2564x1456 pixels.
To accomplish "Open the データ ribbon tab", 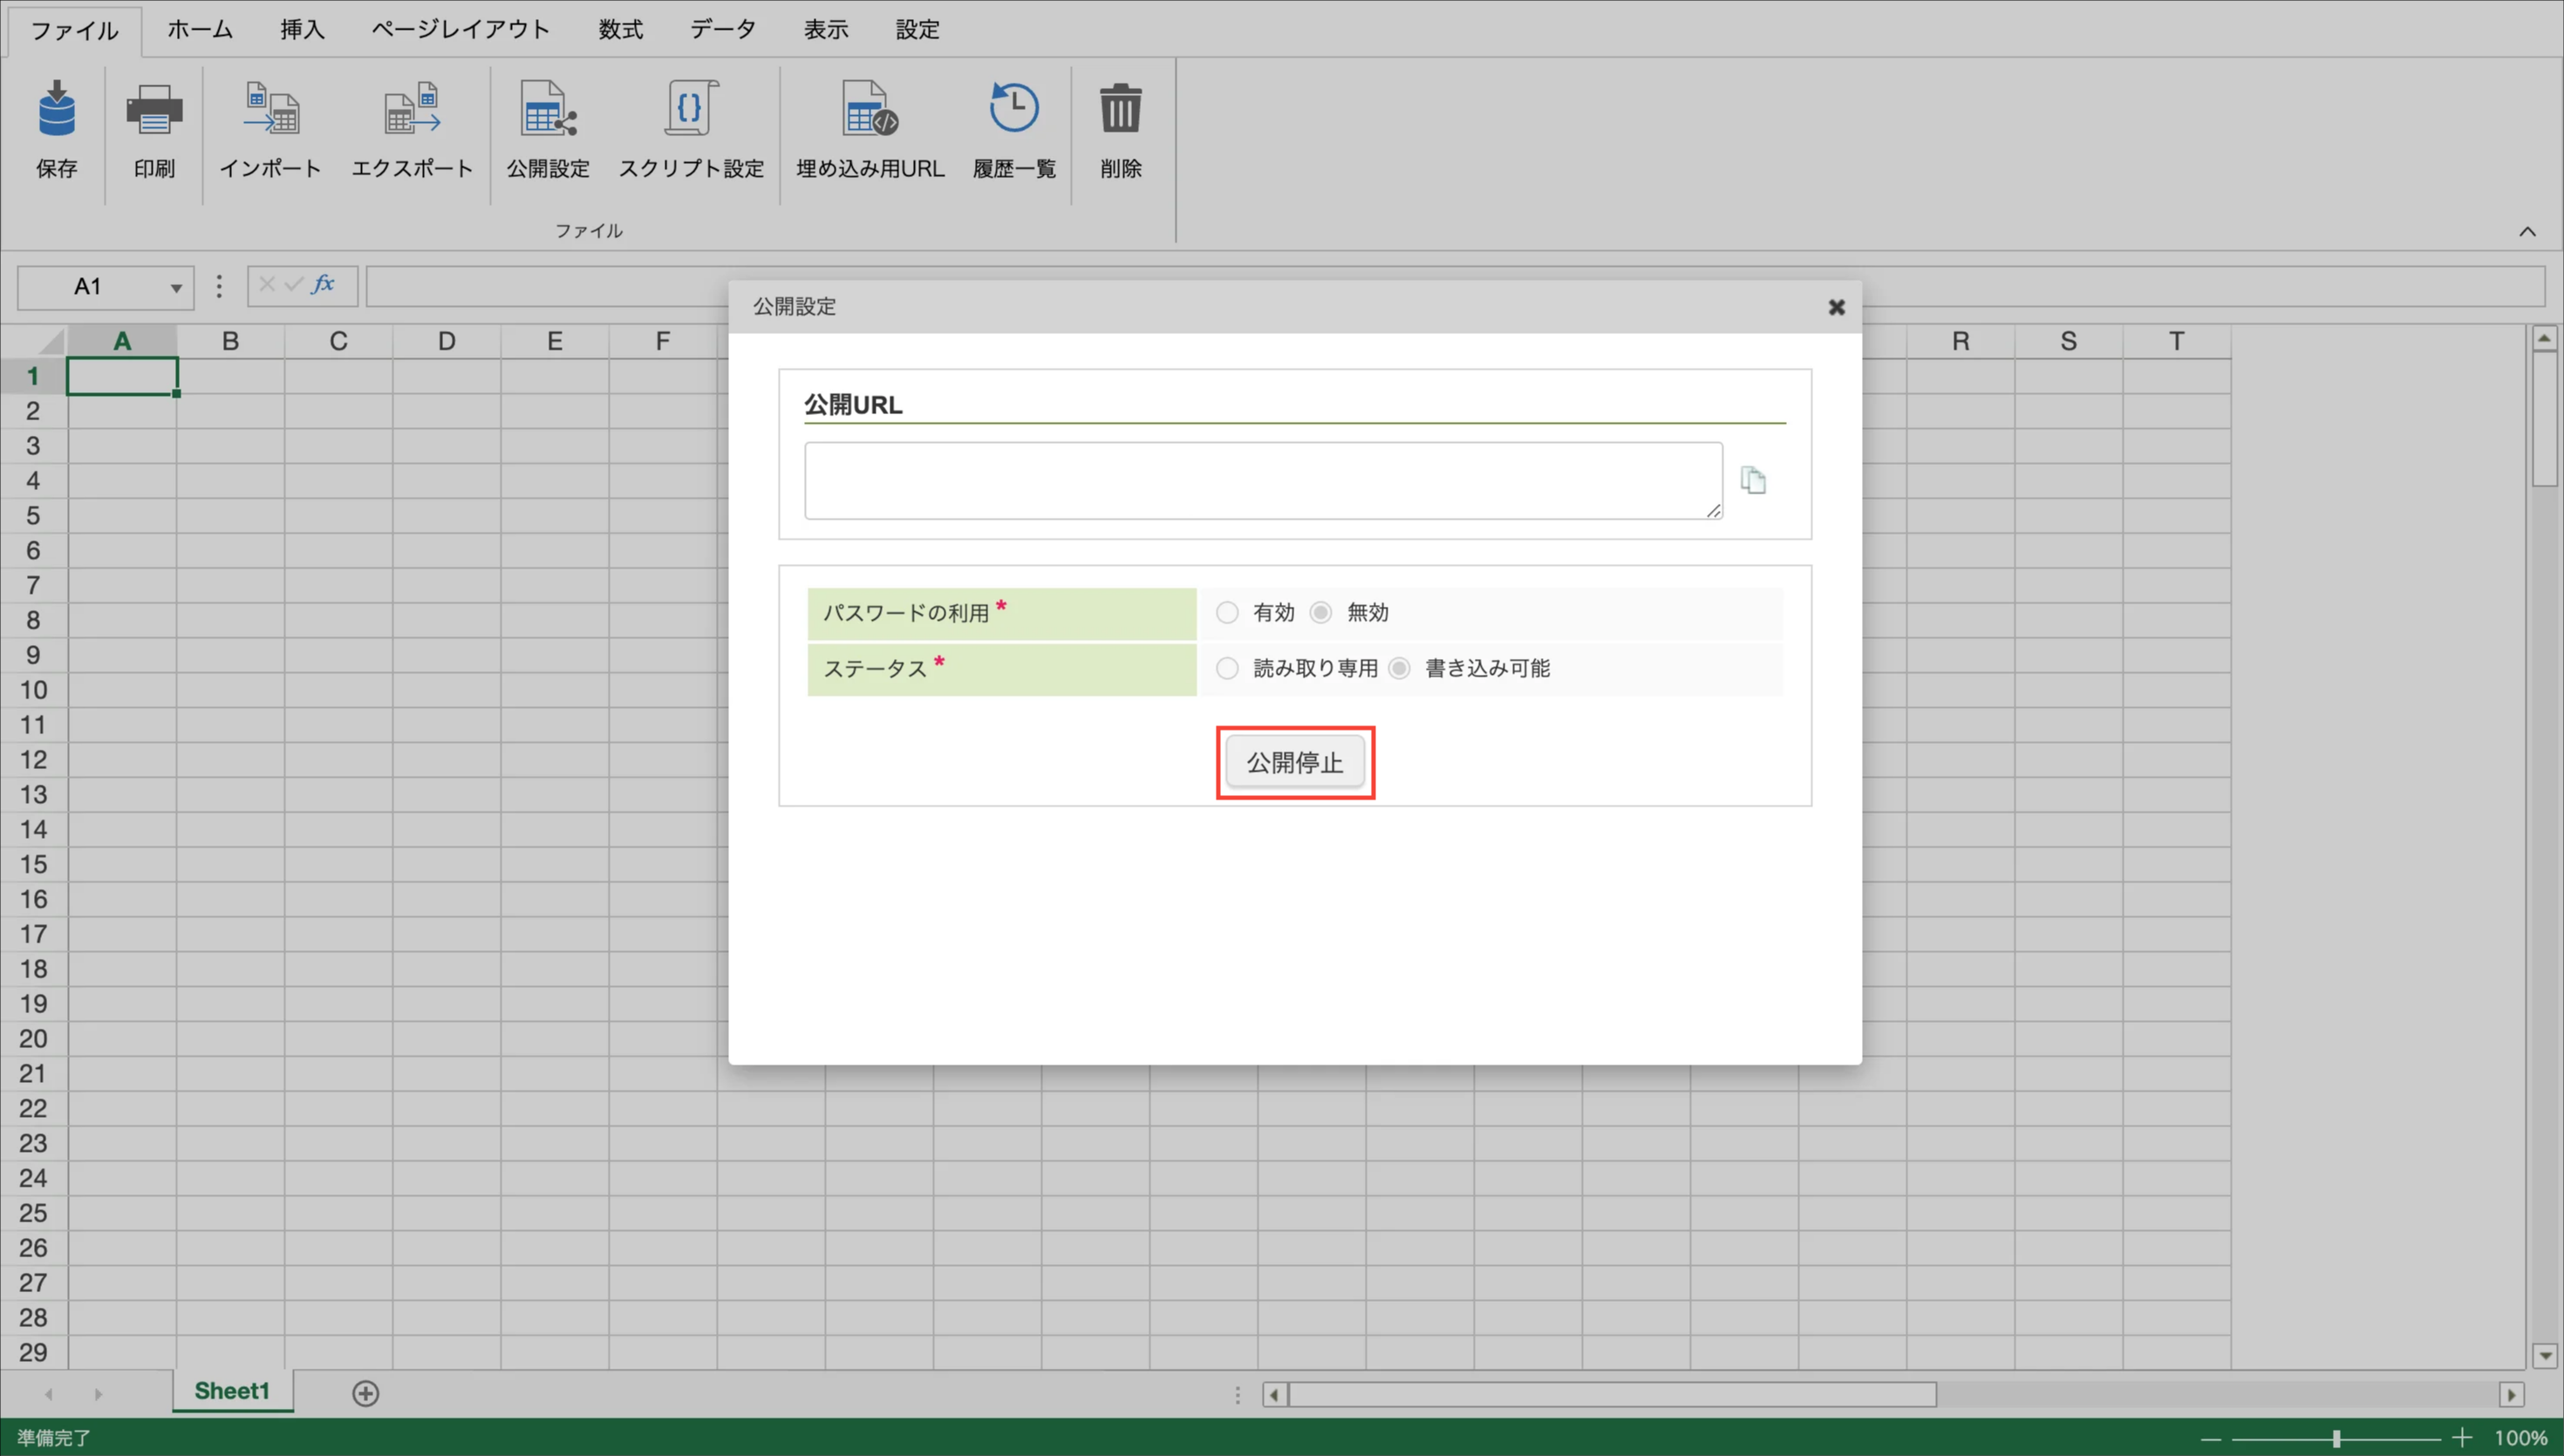I will coord(722,29).
